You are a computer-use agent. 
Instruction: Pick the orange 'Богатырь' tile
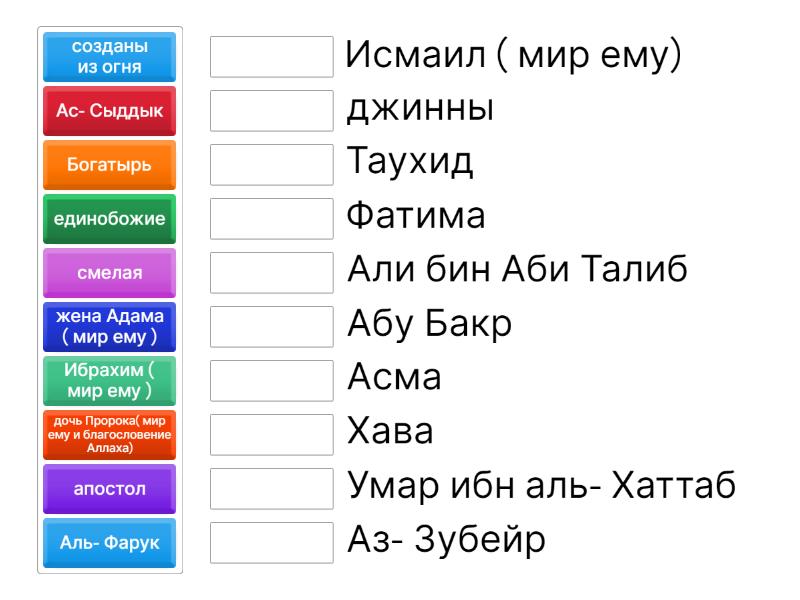coord(110,165)
